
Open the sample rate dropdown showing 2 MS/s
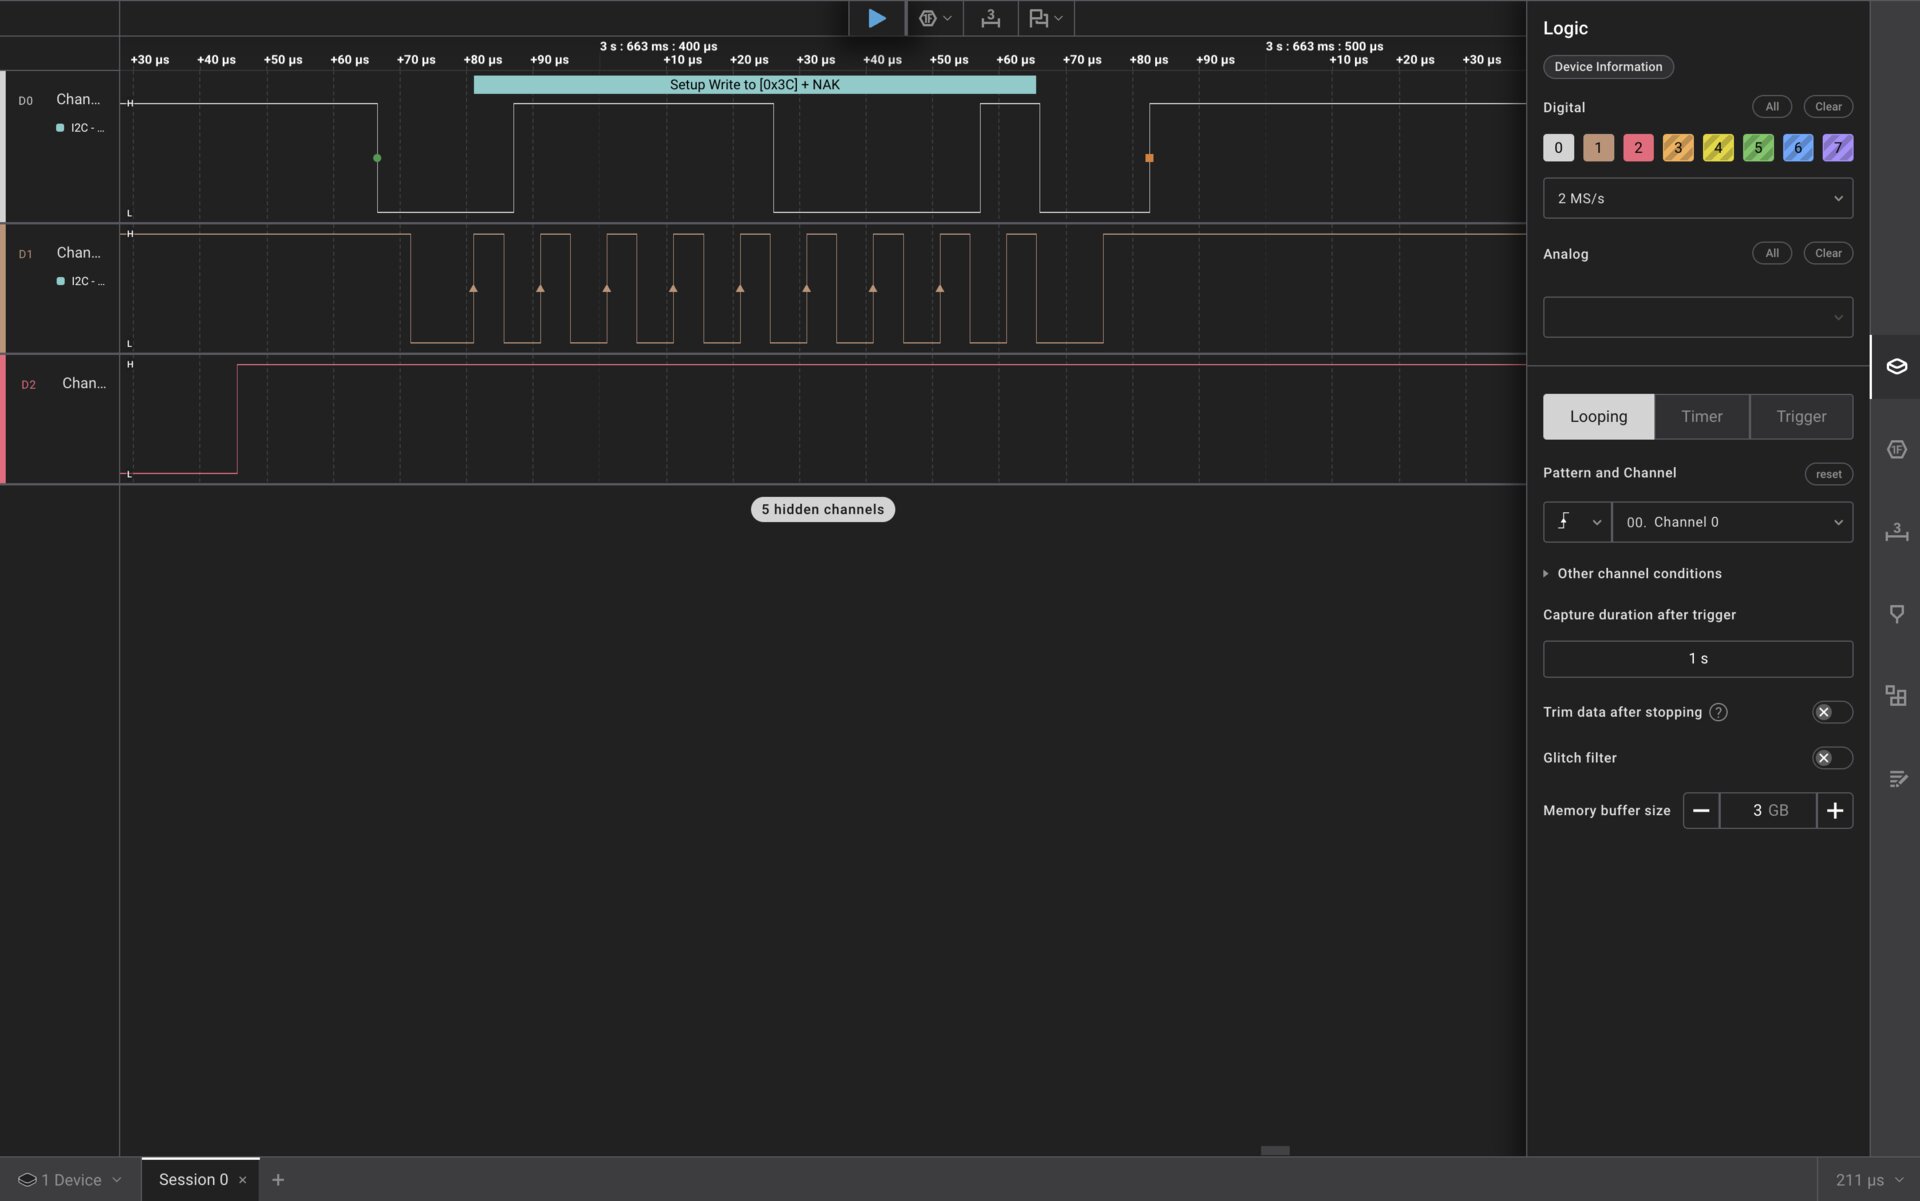pos(1697,198)
